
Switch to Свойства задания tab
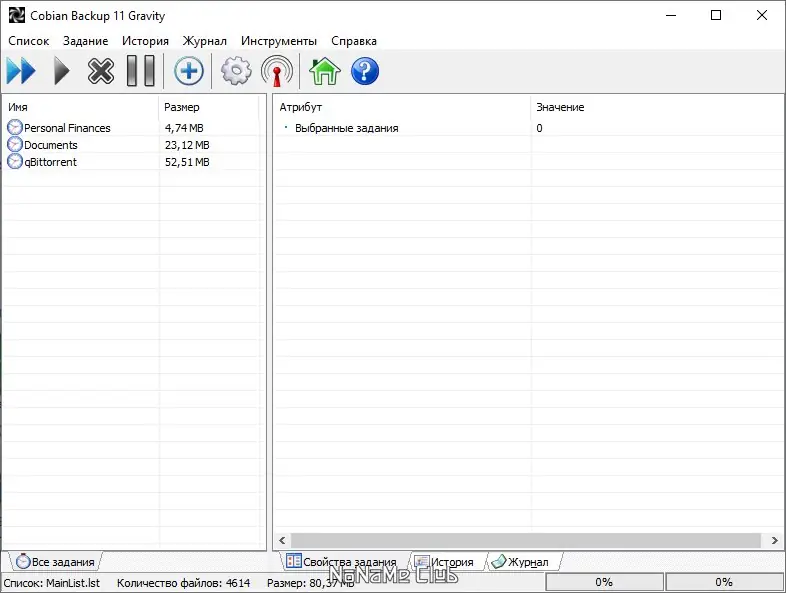click(x=342, y=561)
